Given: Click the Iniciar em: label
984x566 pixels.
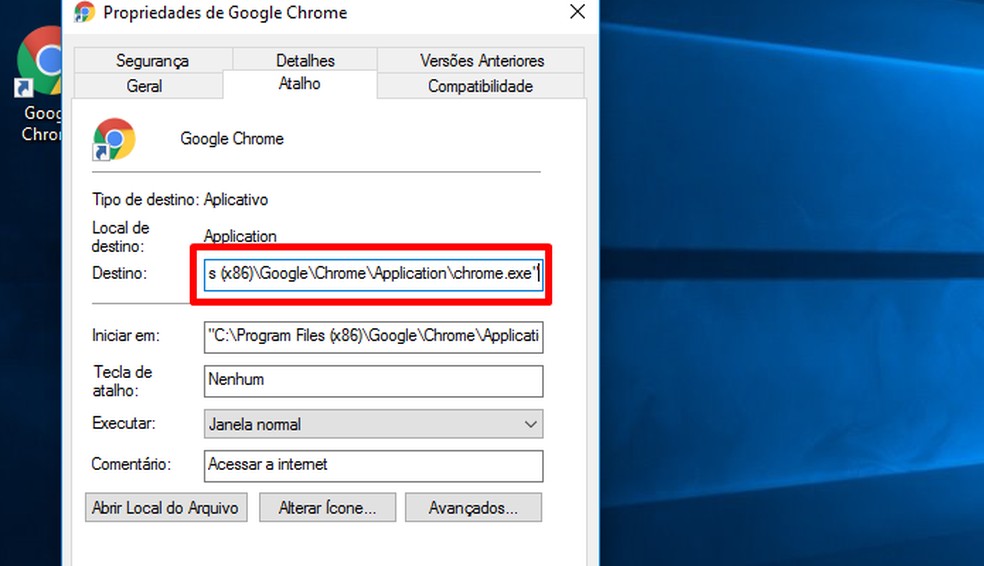Looking at the screenshot, I should [x=126, y=336].
